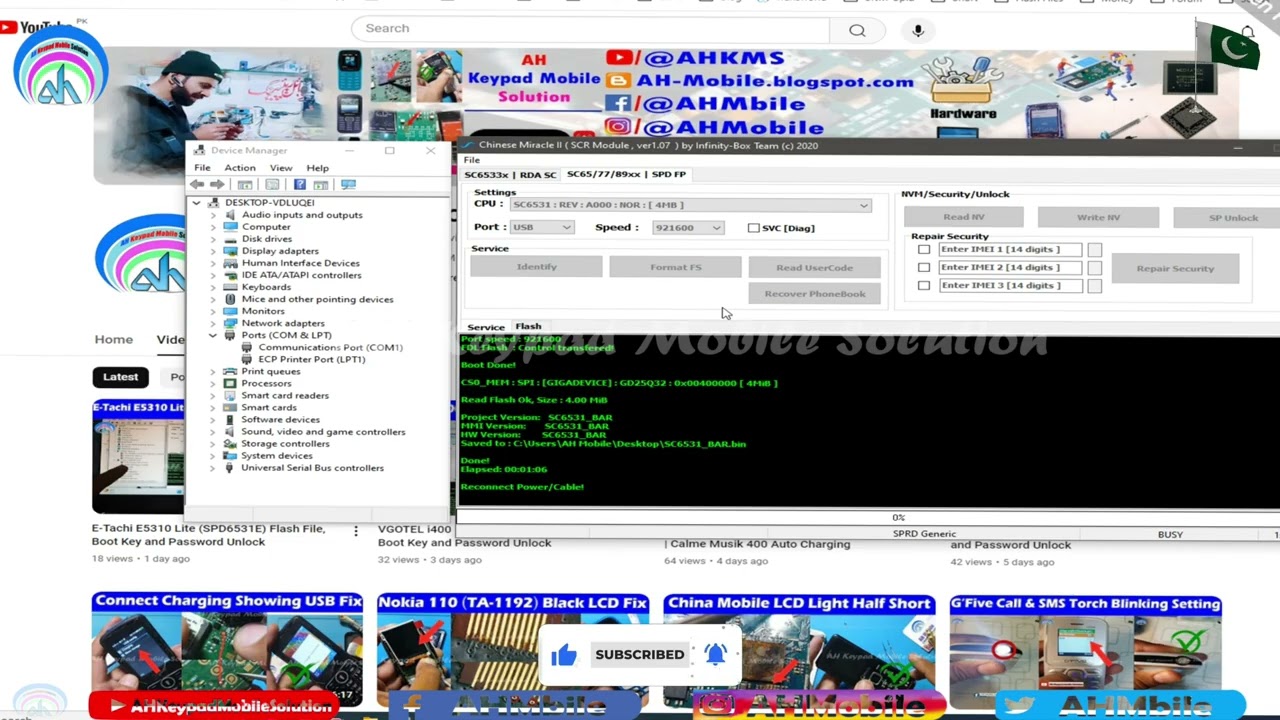1280x720 pixels.
Task: Click the Print queues printer icon
Action: tap(231, 371)
